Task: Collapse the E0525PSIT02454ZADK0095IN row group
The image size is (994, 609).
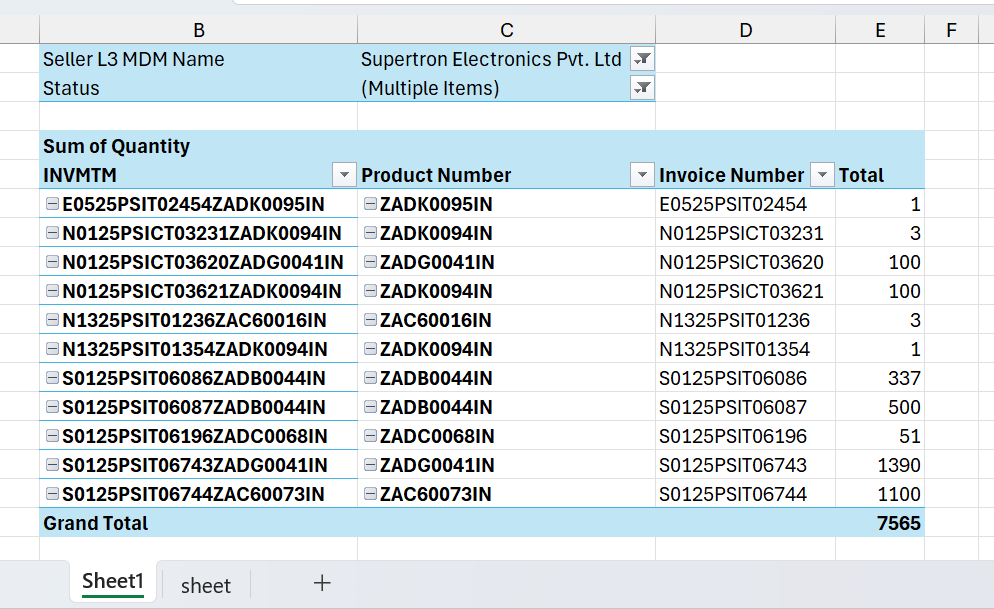Action: tap(52, 204)
